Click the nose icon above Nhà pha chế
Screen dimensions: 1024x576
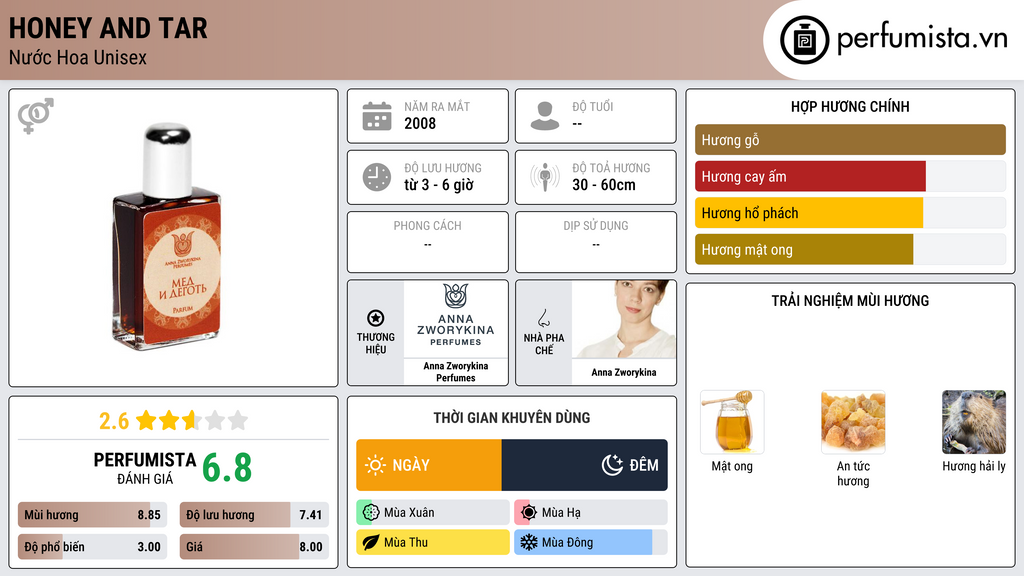click(543, 318)
